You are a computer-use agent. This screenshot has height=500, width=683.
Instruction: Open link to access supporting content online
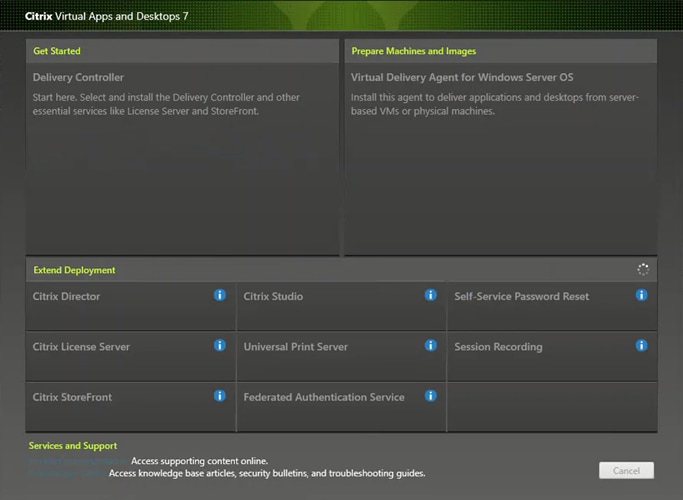click(x=80, y=461)
